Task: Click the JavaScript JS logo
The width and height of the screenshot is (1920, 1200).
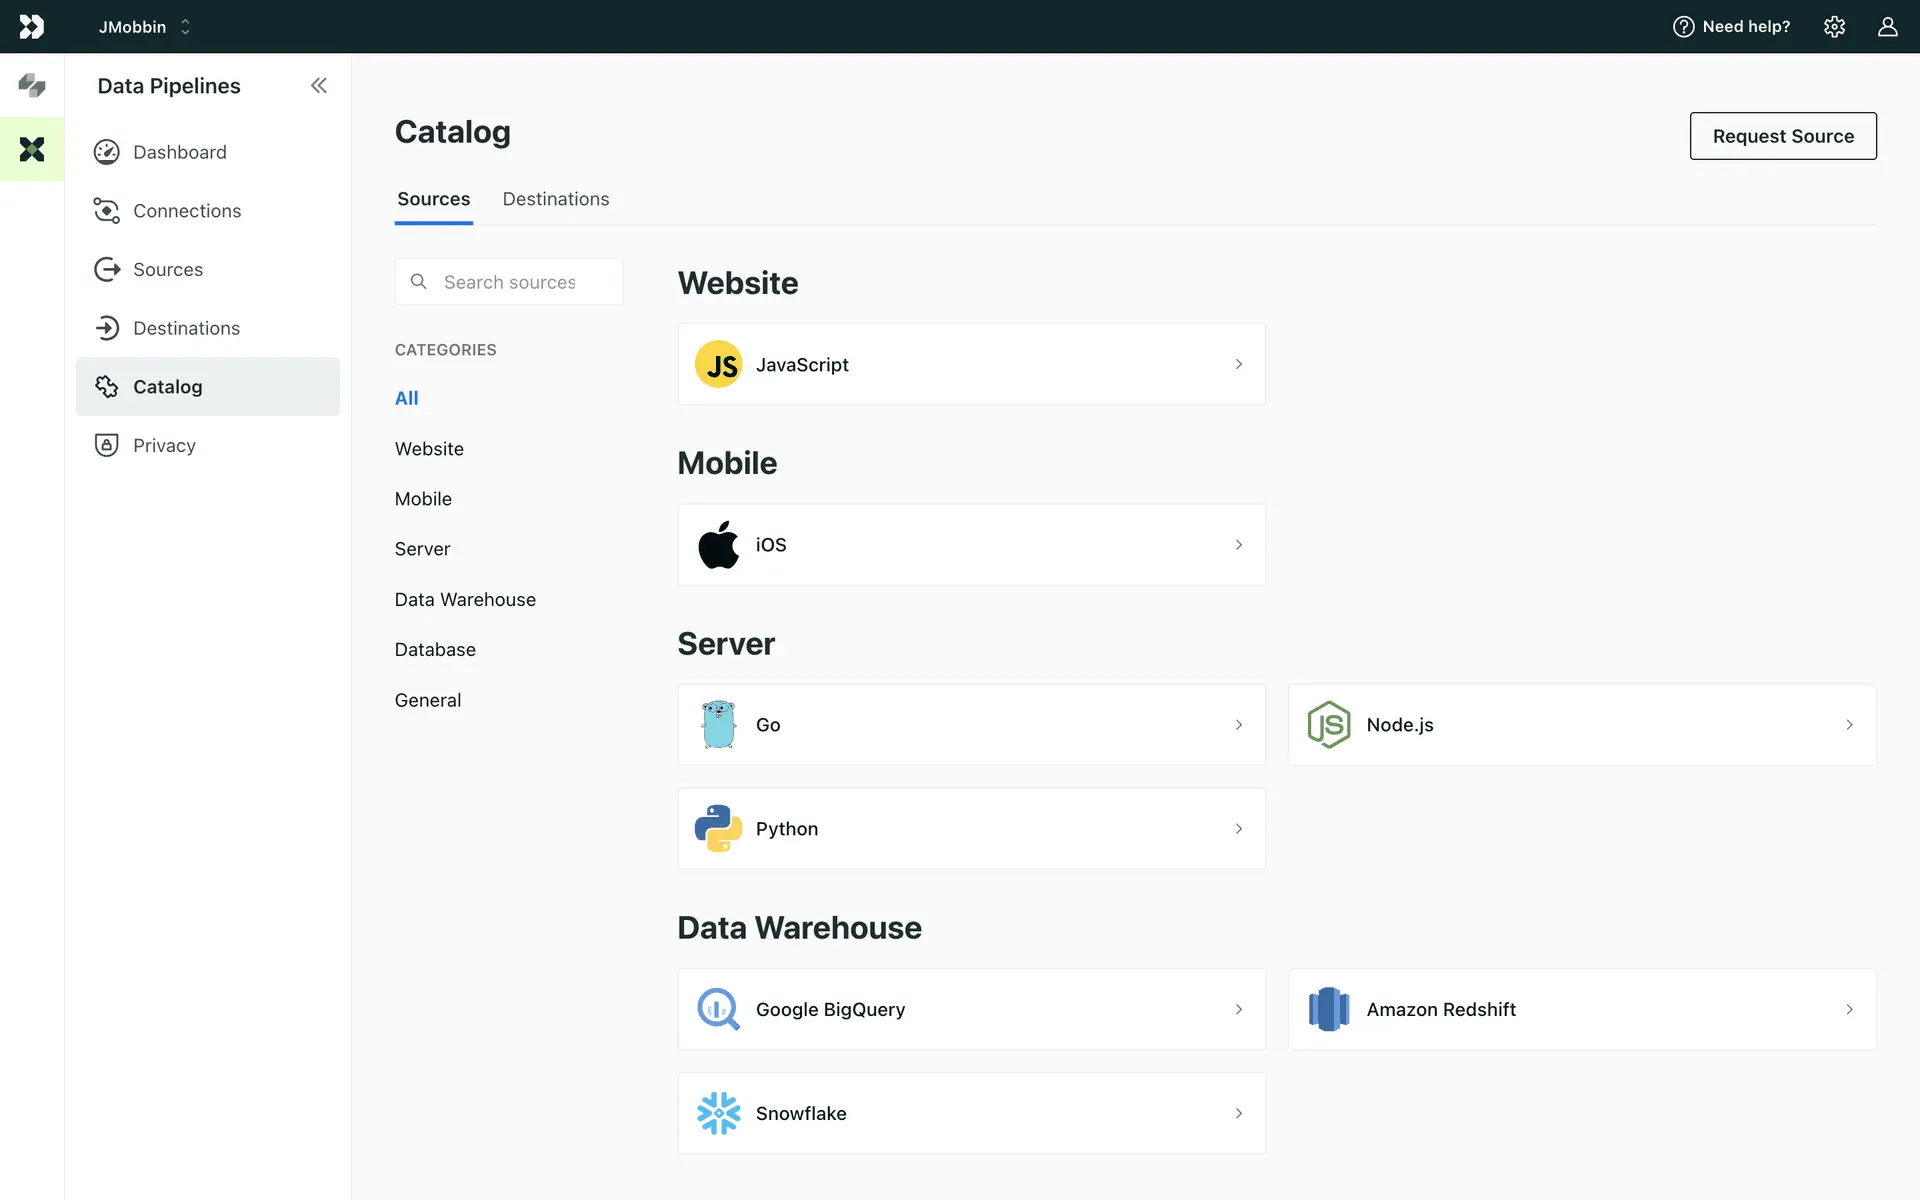Action: [x=718, y=365]
